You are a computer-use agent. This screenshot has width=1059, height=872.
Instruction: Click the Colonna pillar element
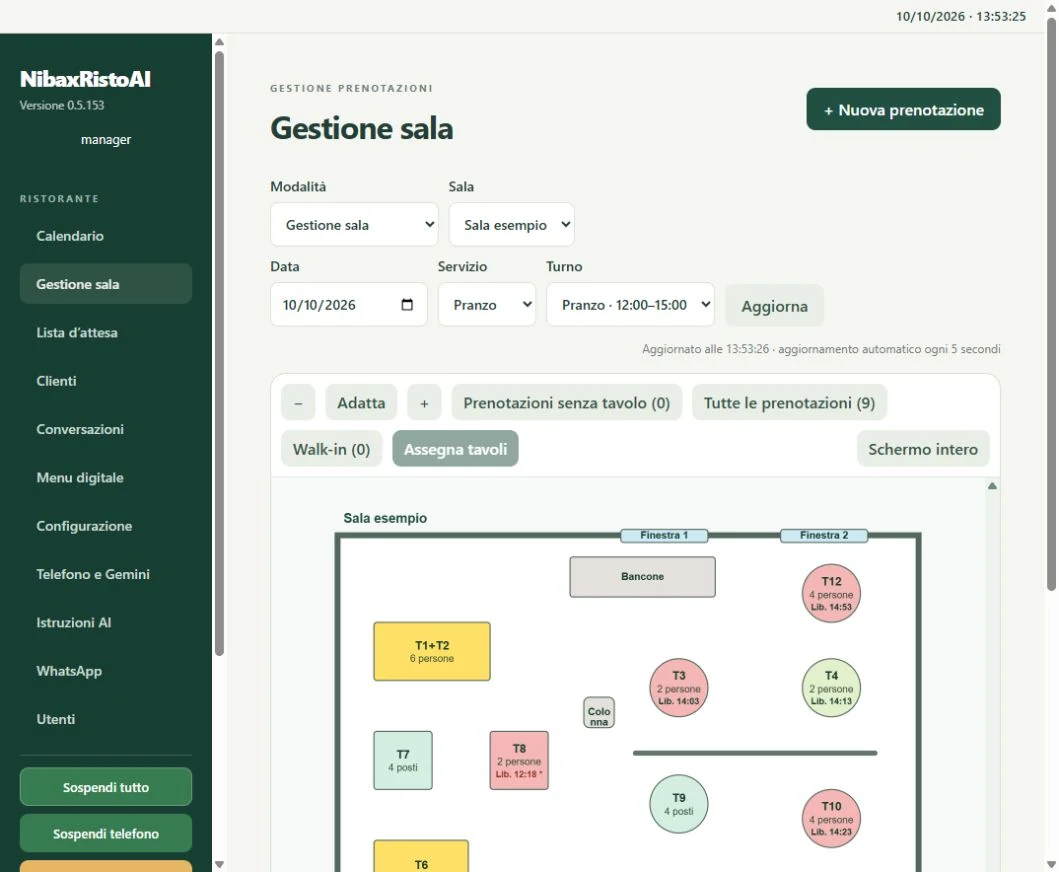click(x=599, y=713)
